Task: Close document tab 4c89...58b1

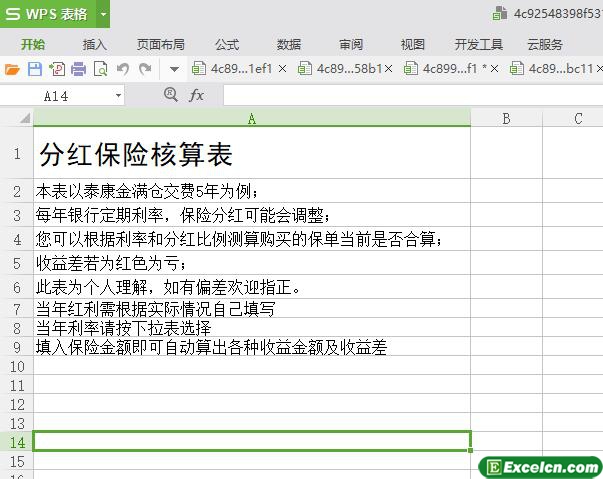Action: pyautogui.click(x=388, y=69)
